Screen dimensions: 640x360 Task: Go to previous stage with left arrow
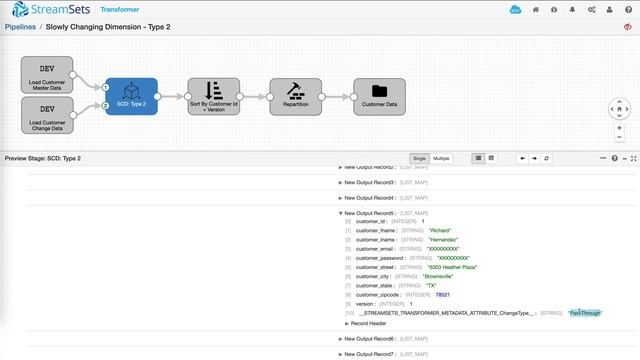click(522, 158)
